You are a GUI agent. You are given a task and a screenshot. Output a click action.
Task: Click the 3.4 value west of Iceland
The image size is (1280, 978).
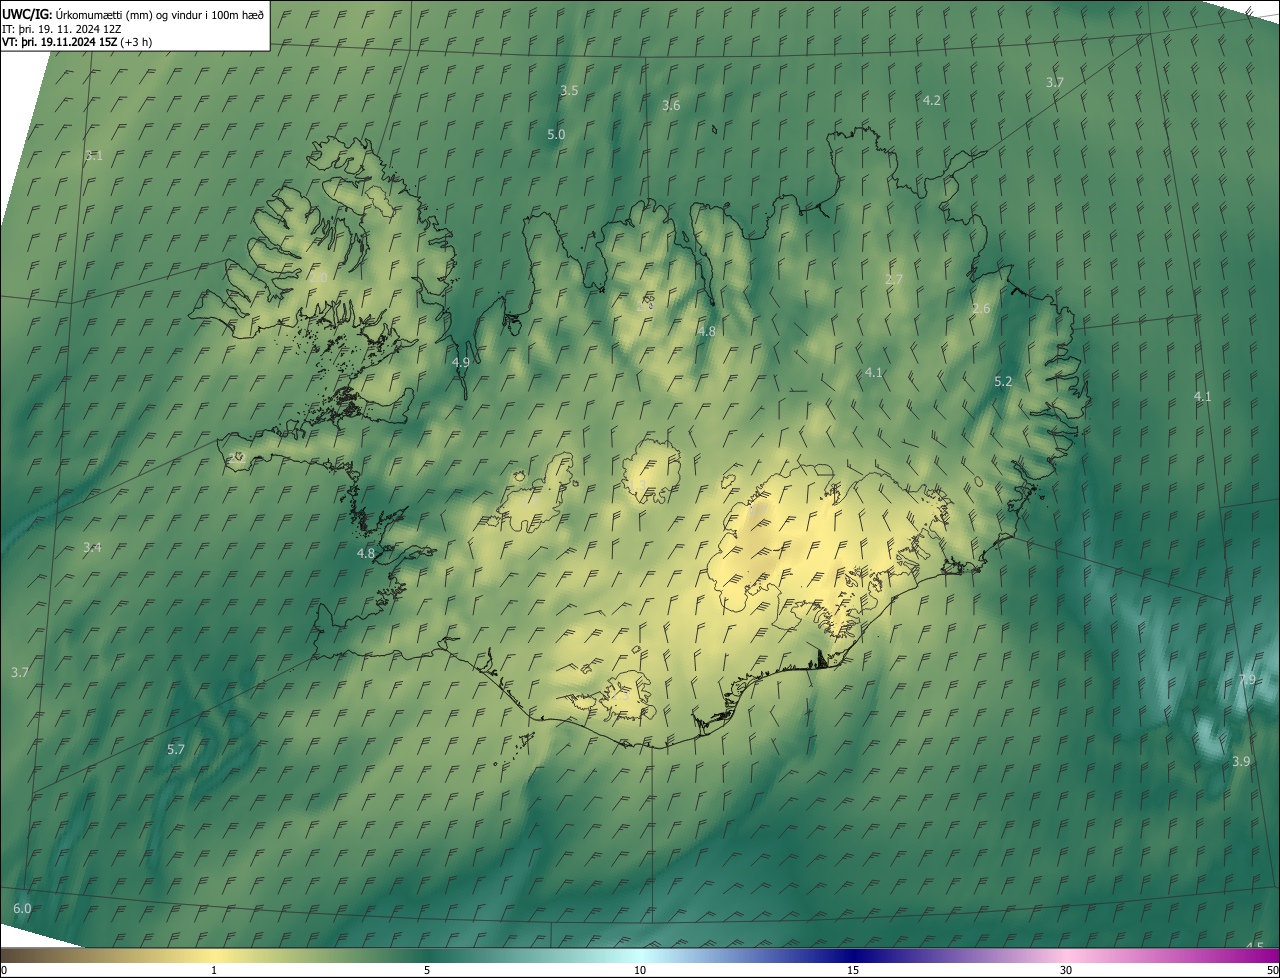pos(92,547)
